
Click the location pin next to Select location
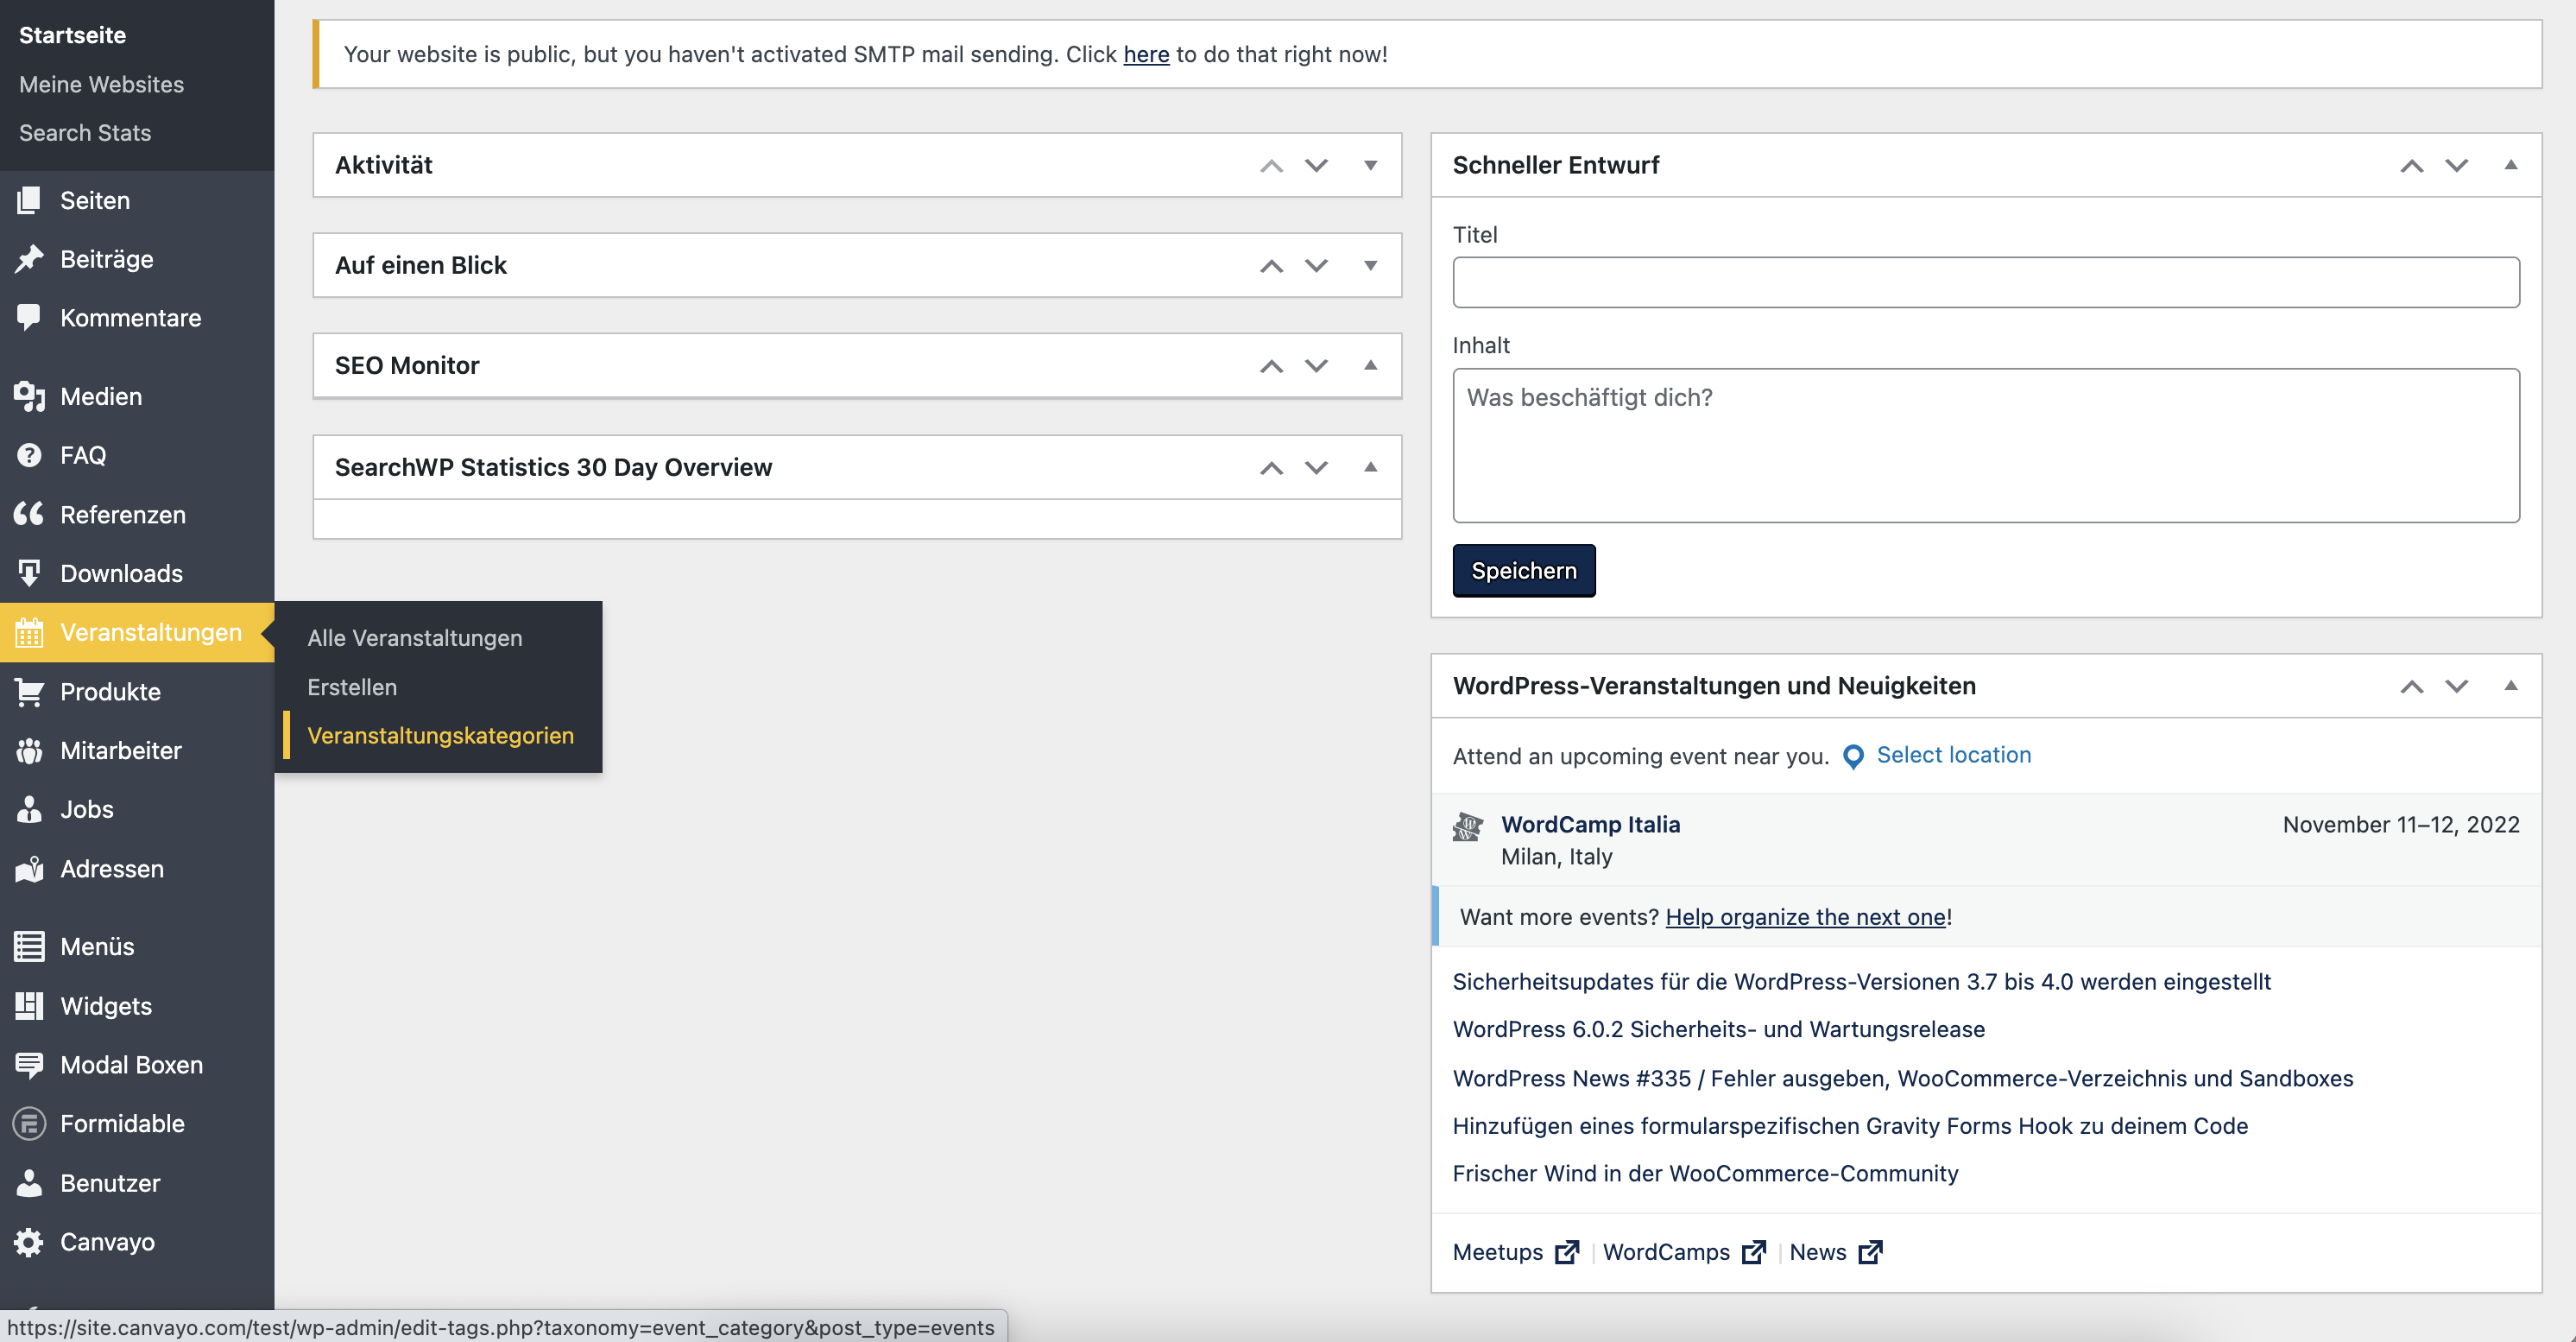click(1852, 756)
